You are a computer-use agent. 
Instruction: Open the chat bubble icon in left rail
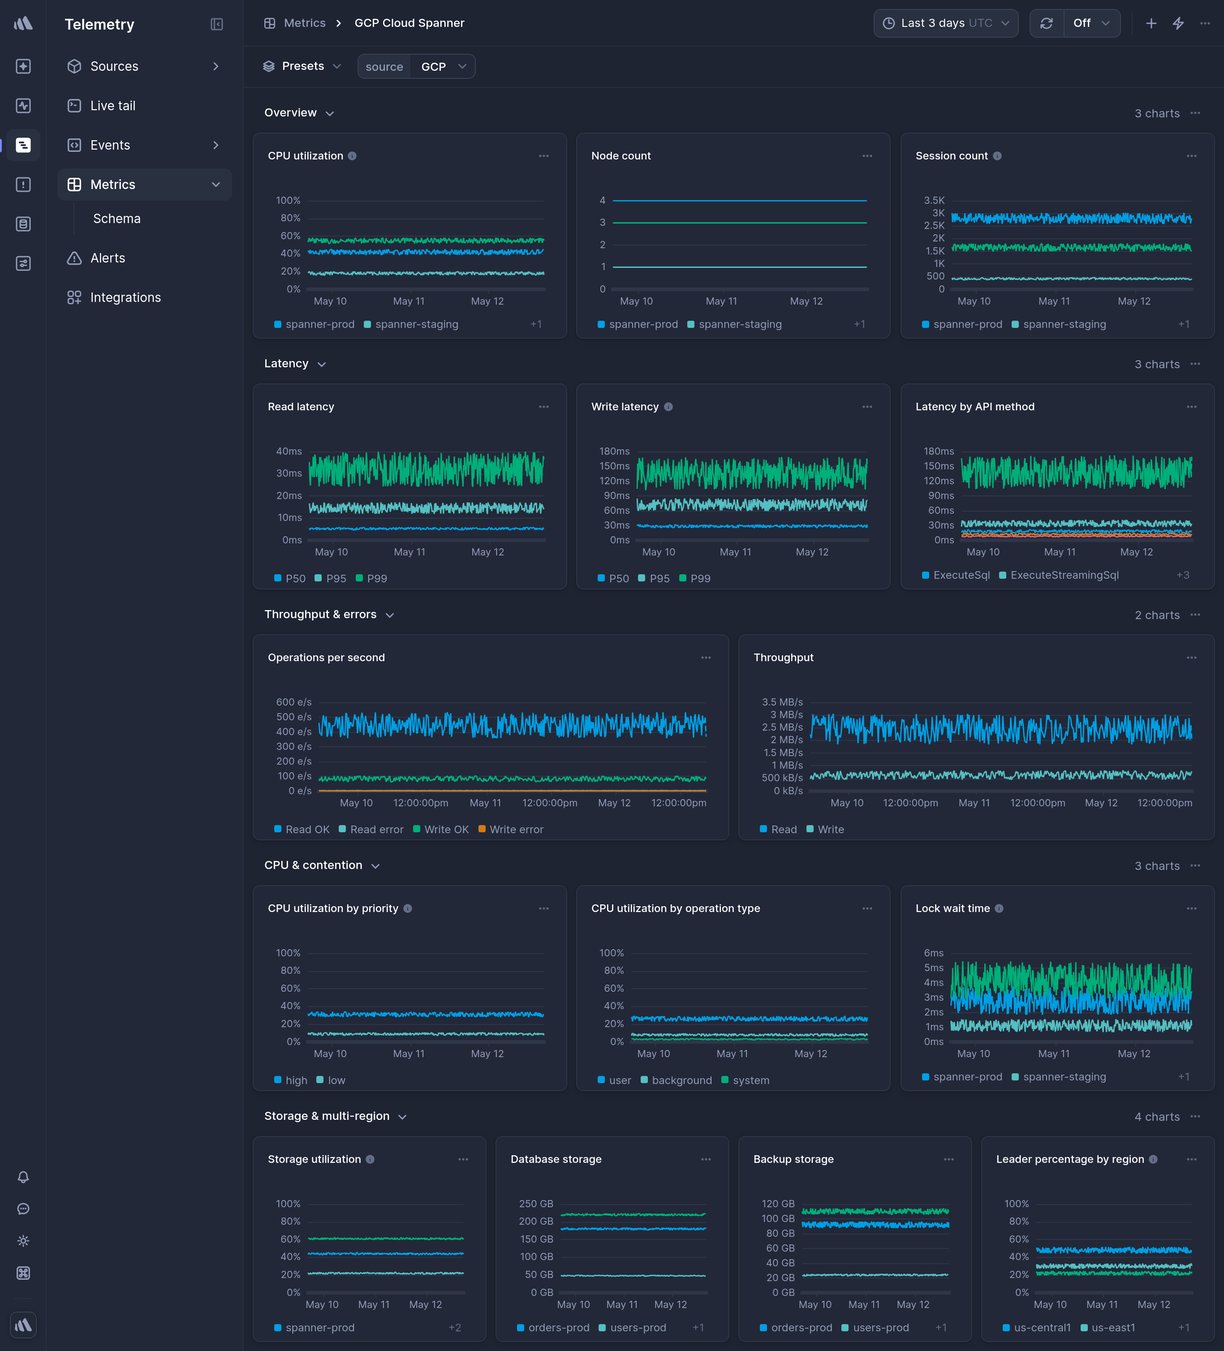(23, 1209)
